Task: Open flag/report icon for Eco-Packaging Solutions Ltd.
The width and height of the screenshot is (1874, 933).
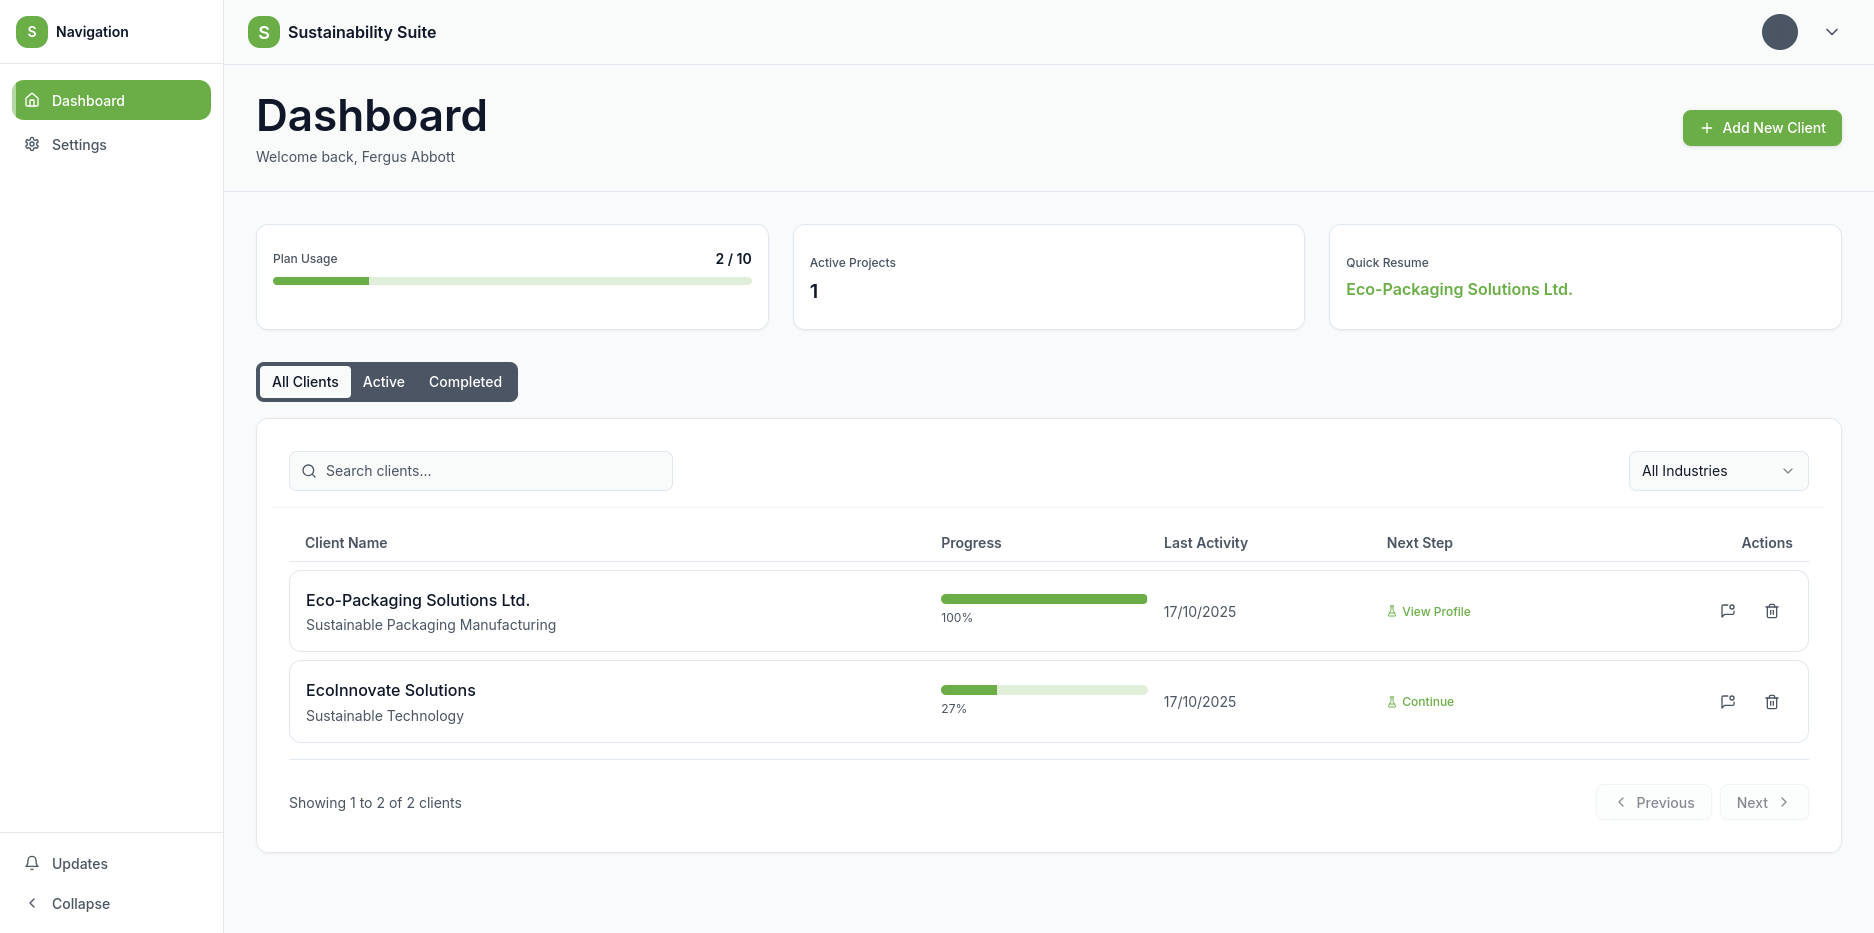Action: (x=1727, y=610)
